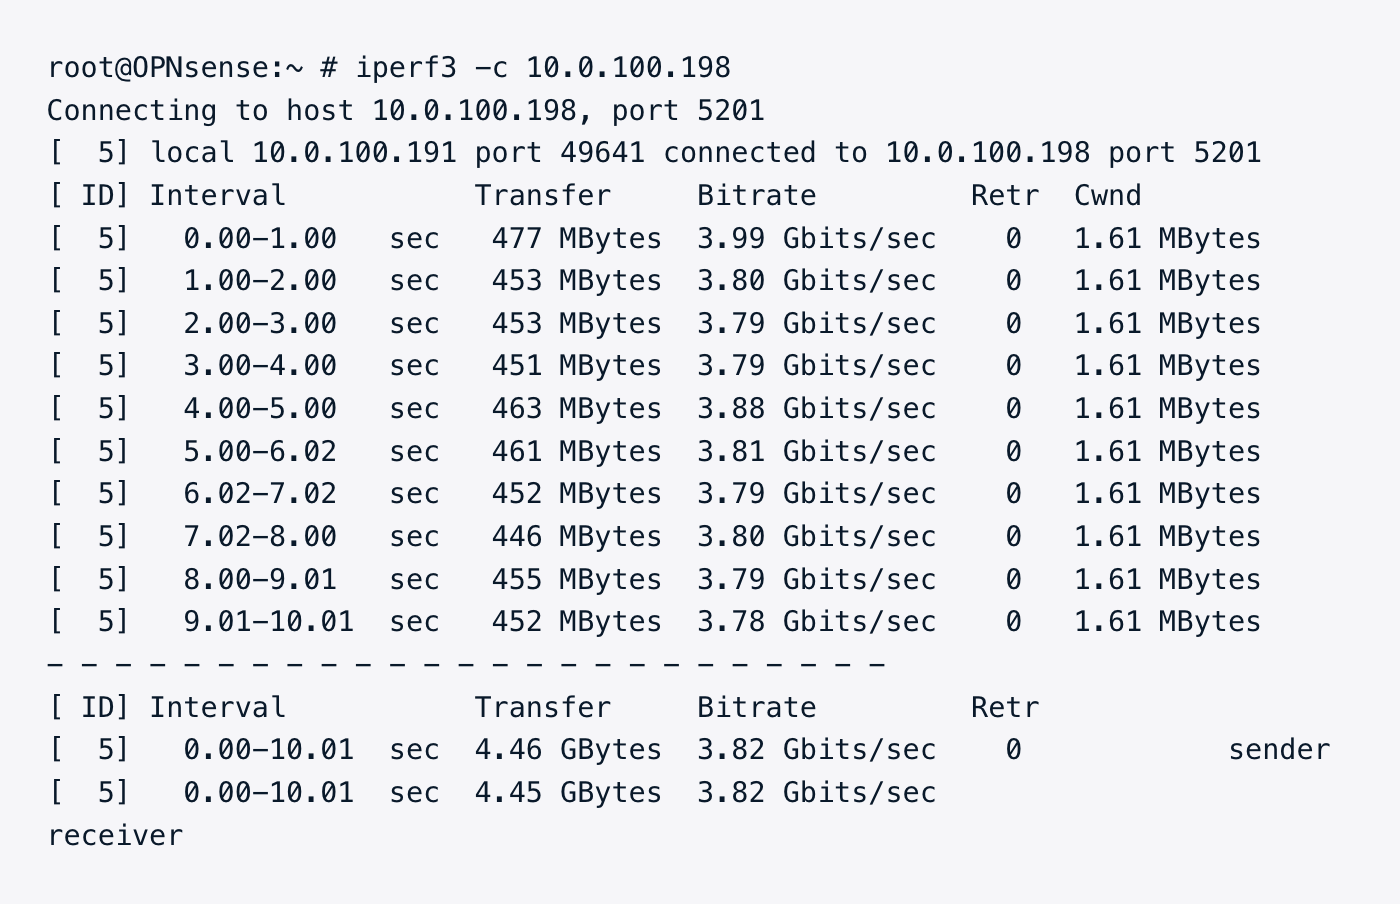
Task: Click the 'Connecting to host' line
Action: point(405,110)
